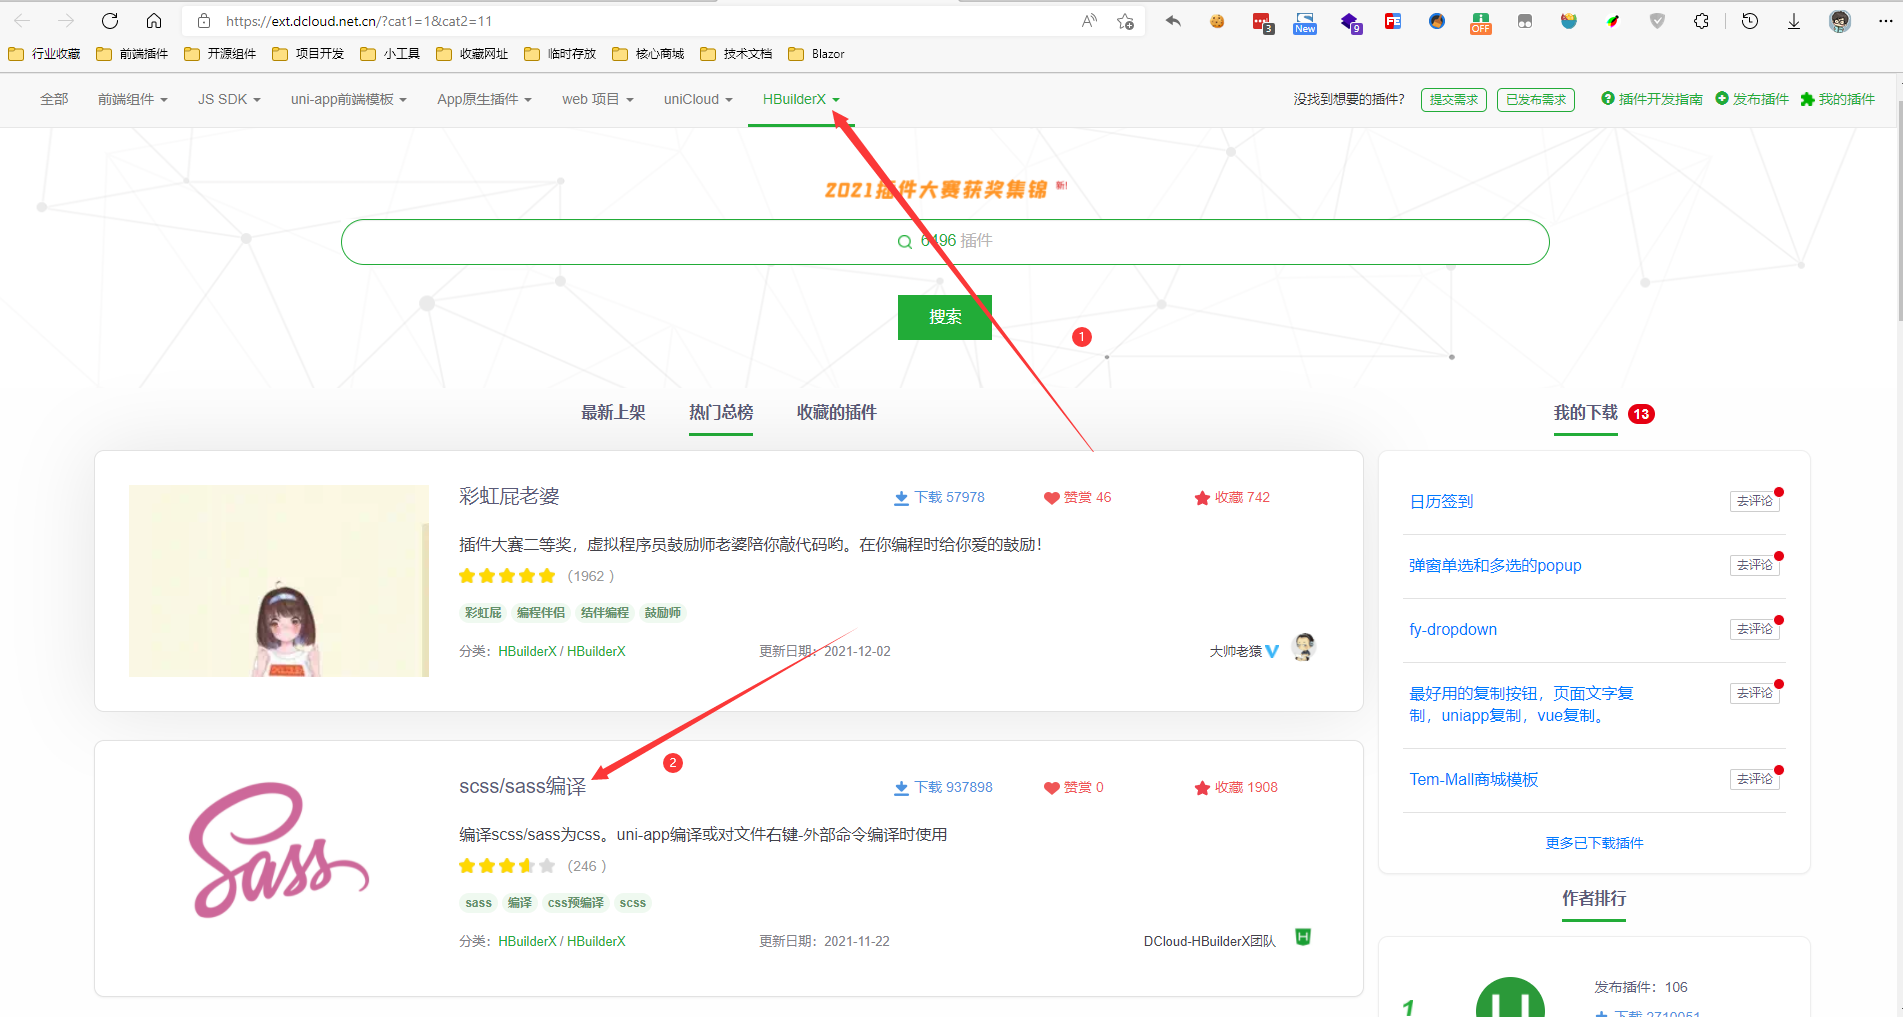Click the download icon for scss/sass编译
This screenshot has height=1017, width=1903.
[x=901, y=788]
